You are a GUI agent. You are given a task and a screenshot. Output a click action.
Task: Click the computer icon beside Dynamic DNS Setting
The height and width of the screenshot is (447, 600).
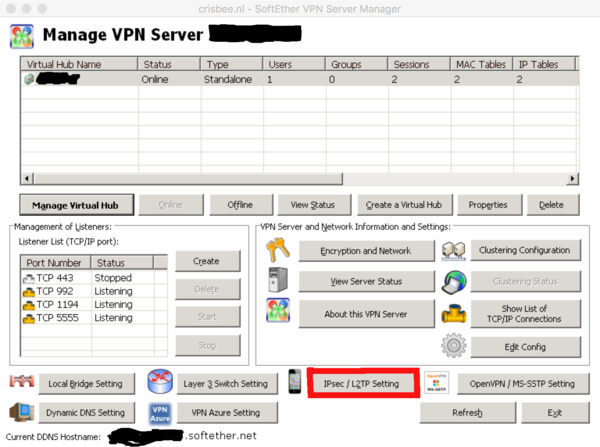point(22,412)
